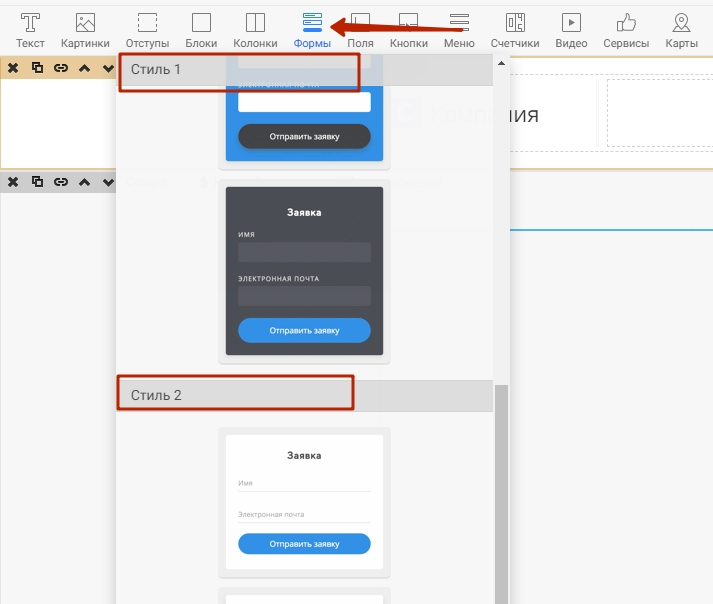
Task: Choose the white Заявка form template
Action: (x=304, y=502)
